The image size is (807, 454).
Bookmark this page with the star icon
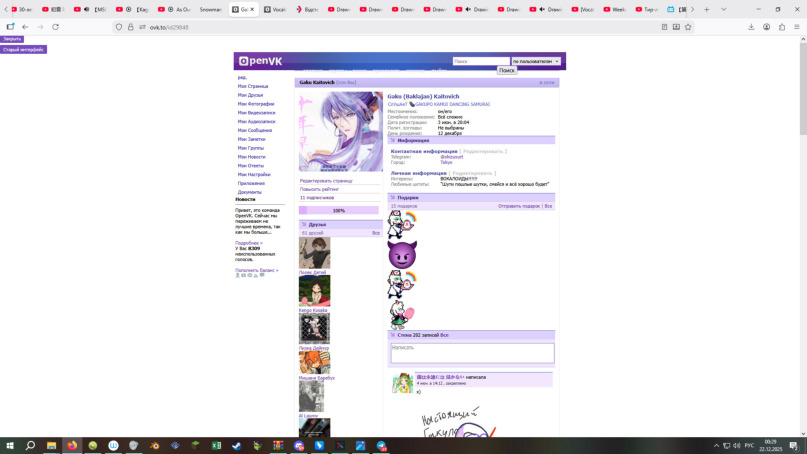(688, 27)
